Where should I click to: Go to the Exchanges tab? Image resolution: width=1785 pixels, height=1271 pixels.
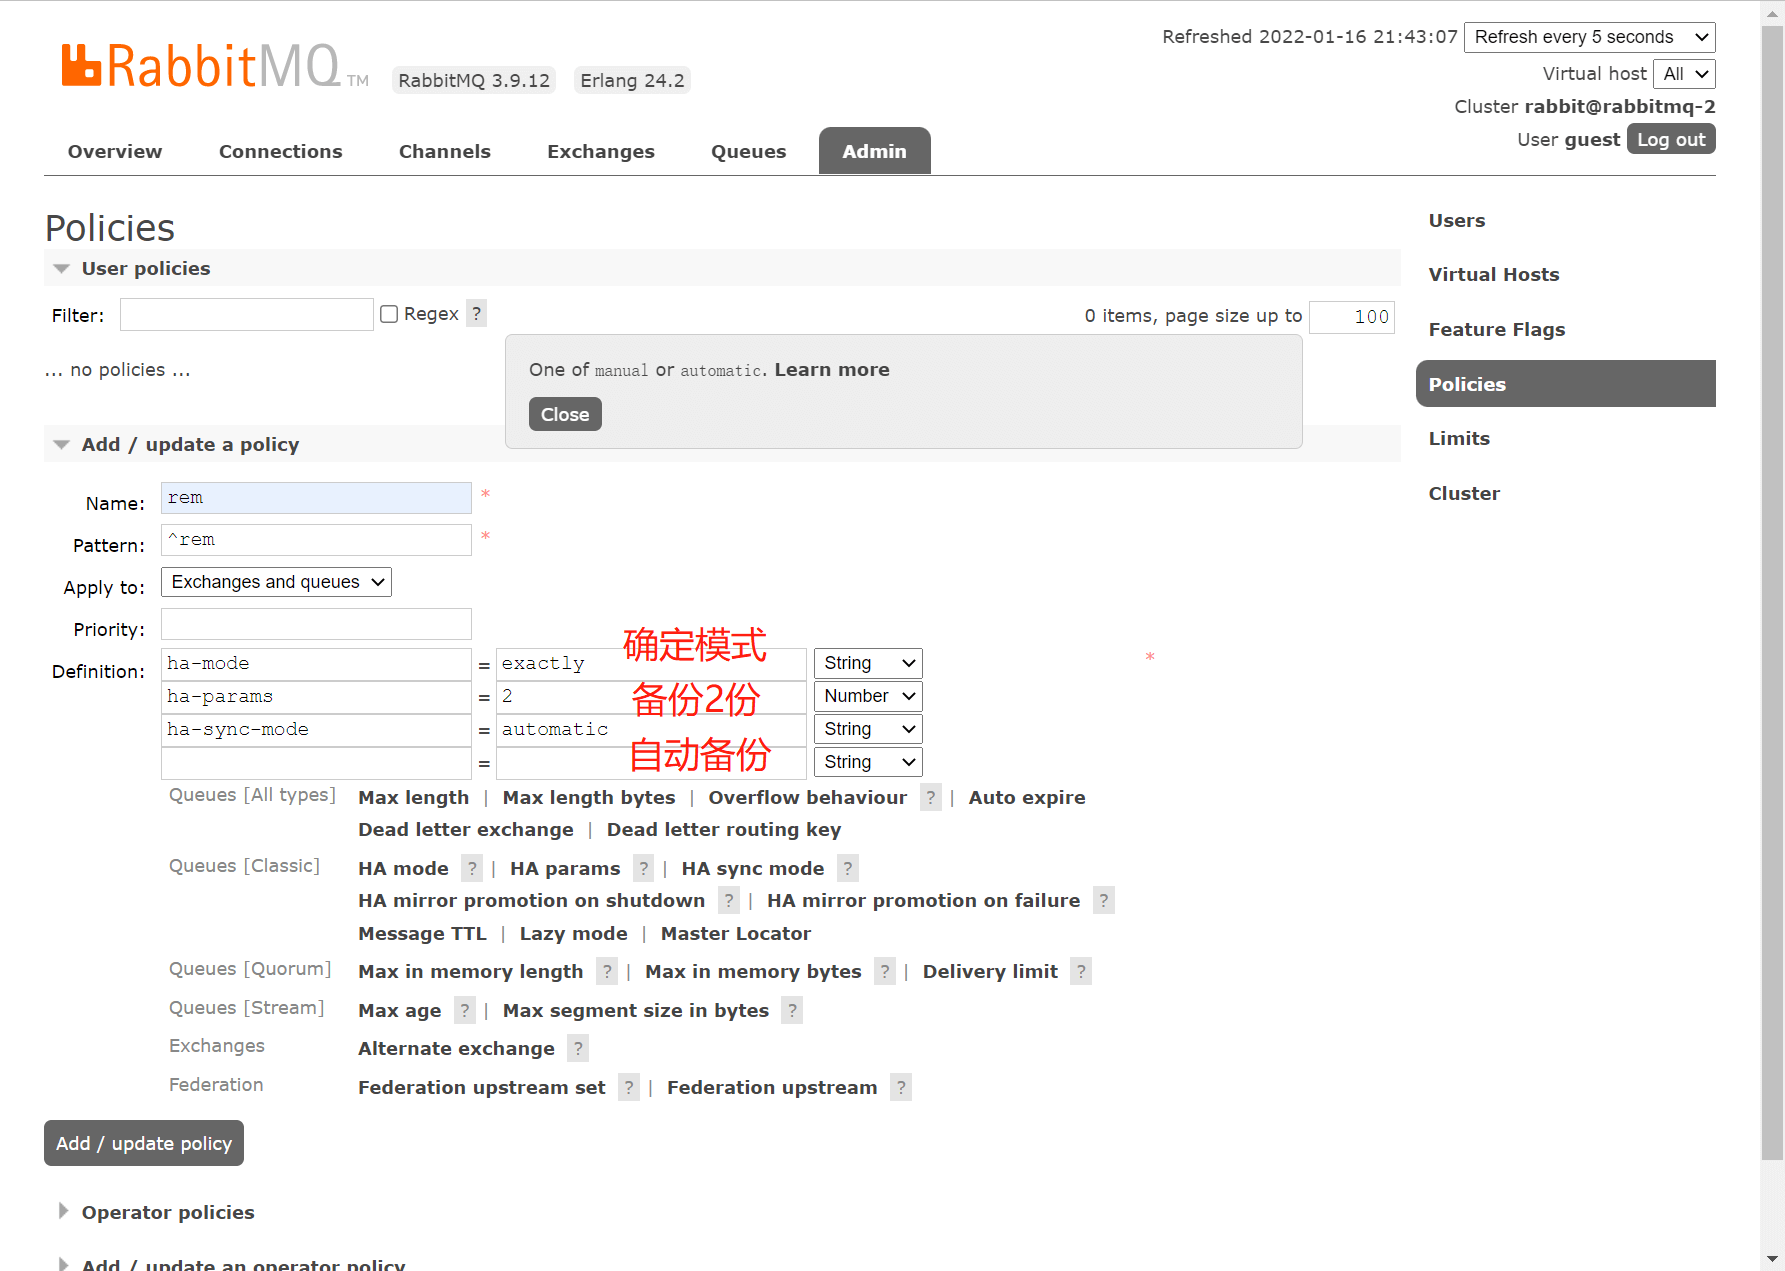[x=601, y=151]
